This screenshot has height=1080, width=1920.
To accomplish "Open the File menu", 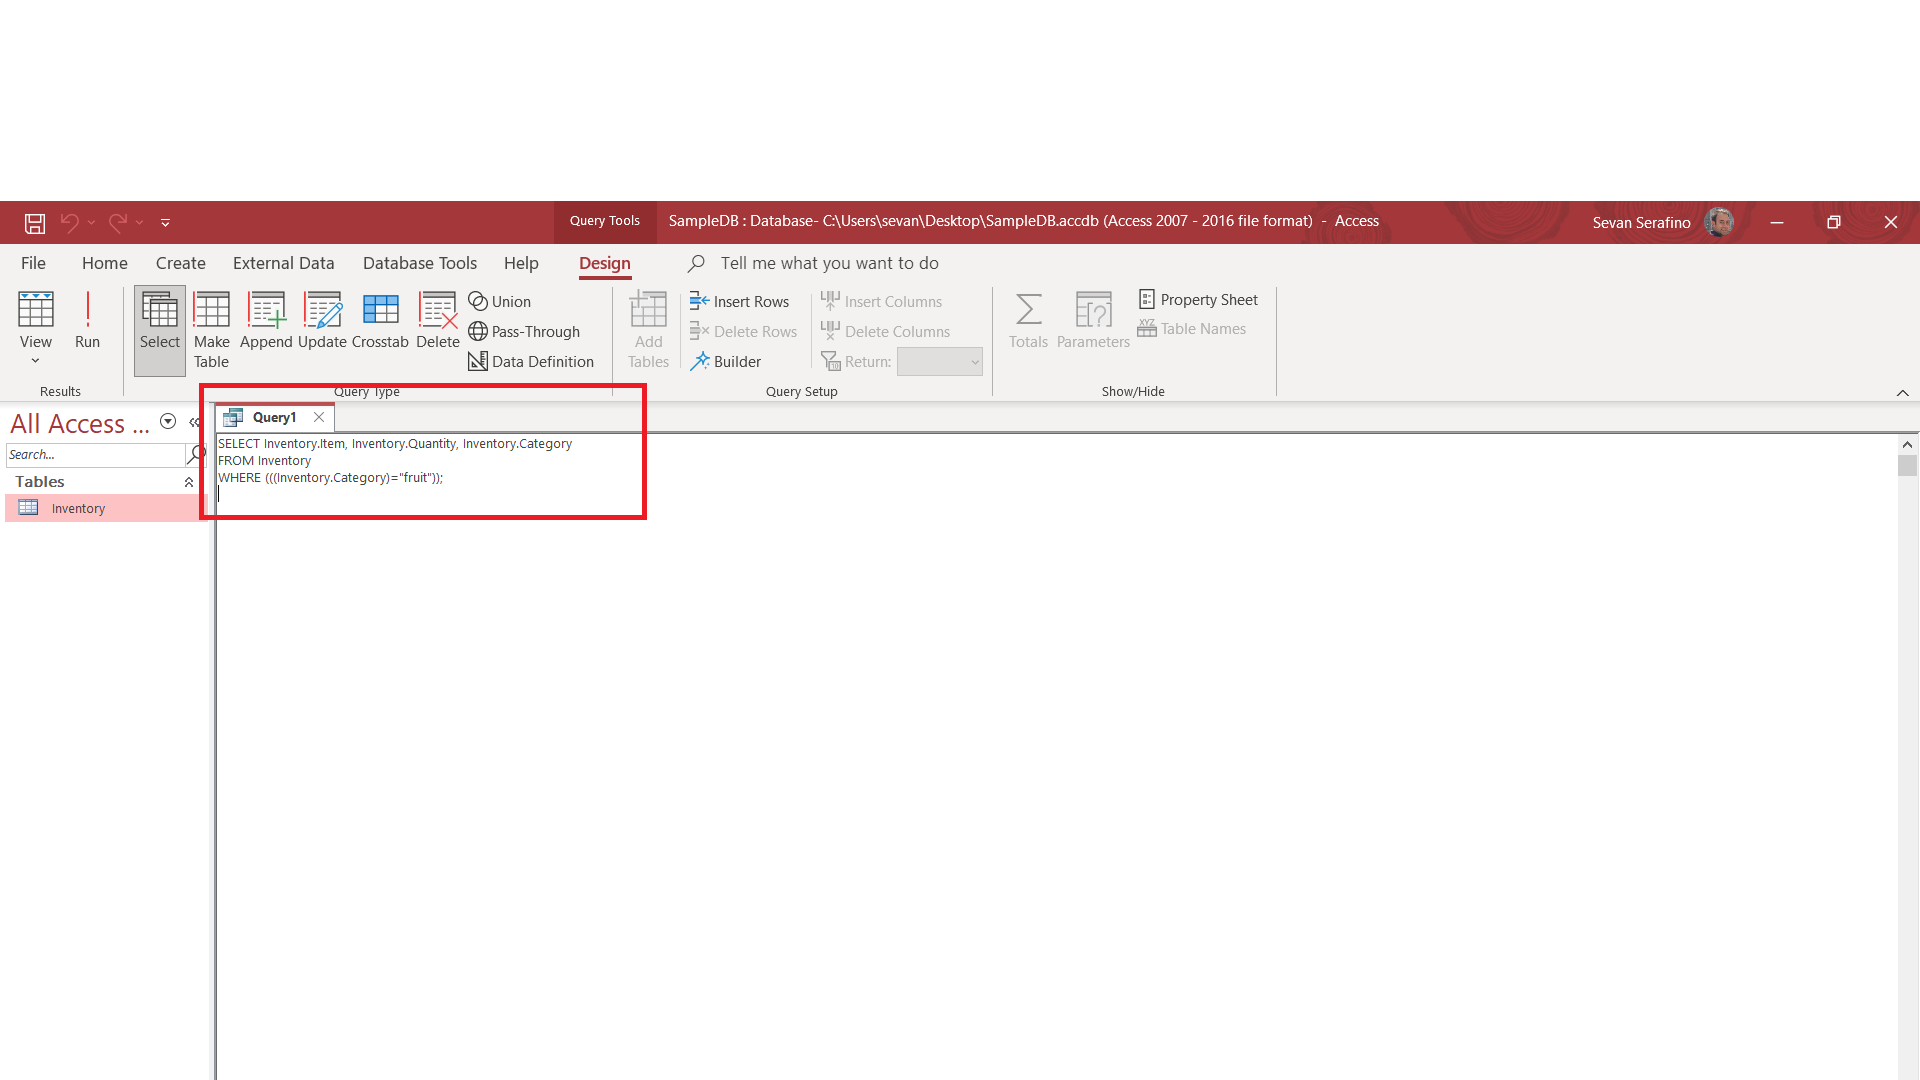I will (x=33, y=263).
